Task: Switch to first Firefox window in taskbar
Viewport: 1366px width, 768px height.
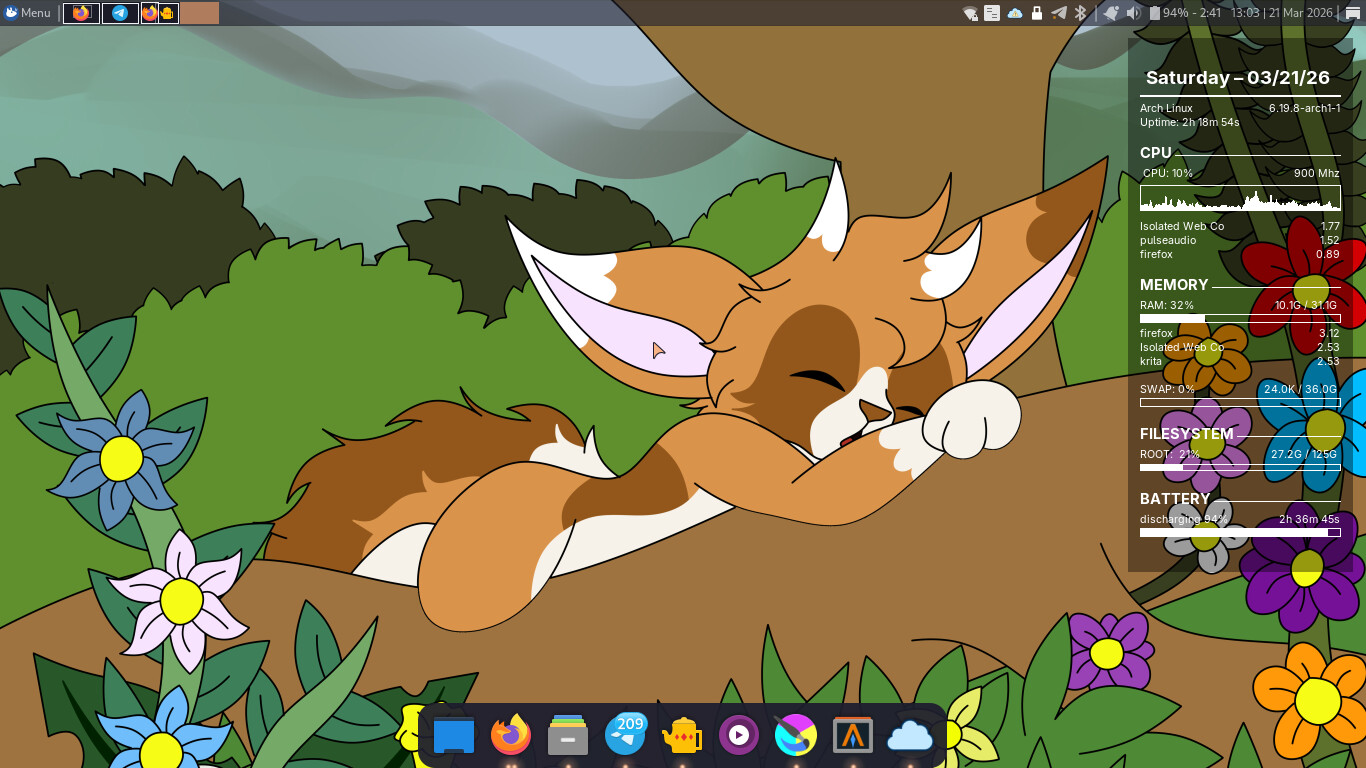Action: (x=81, y=13)
